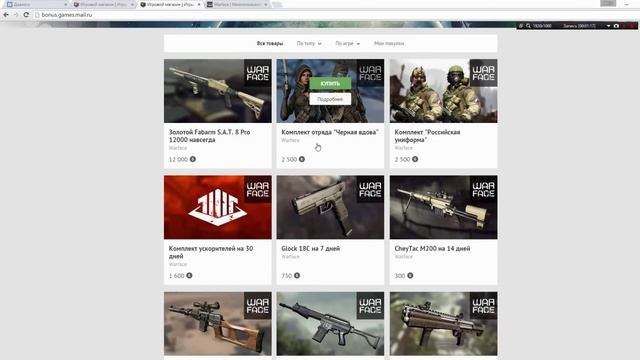Open the brown shotgun thumbnail in the bottom row
This screenshot has width=640, height=360.
tap(443, 324)
